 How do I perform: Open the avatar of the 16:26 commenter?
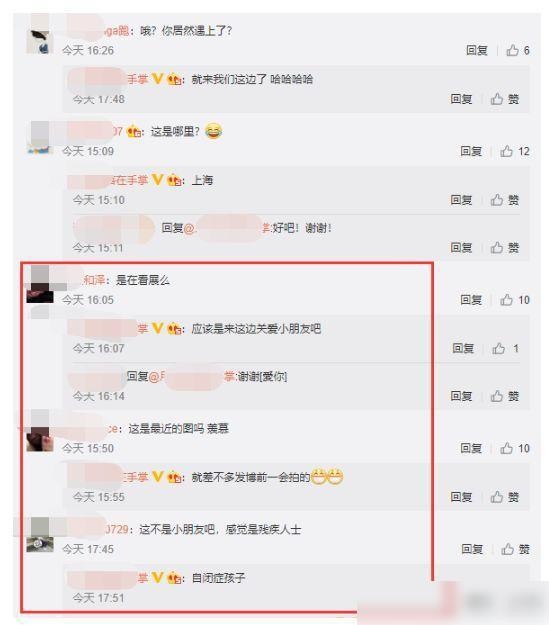click(40, 40)
